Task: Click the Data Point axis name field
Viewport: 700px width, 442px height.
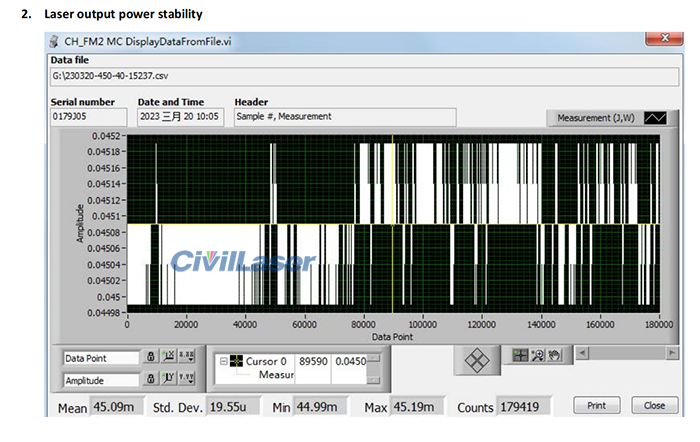Action: coord(99,358)
